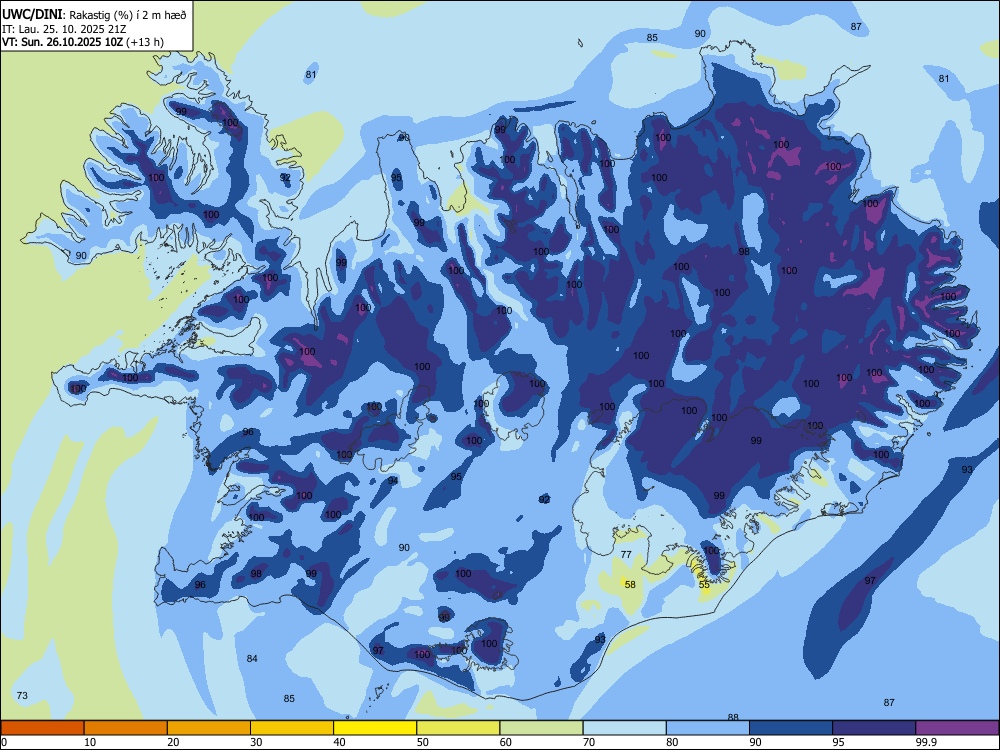Click the legend tick label 20
Image resolution: width=1000 pixels, height=750 pixels.
[x=173, y=742]
